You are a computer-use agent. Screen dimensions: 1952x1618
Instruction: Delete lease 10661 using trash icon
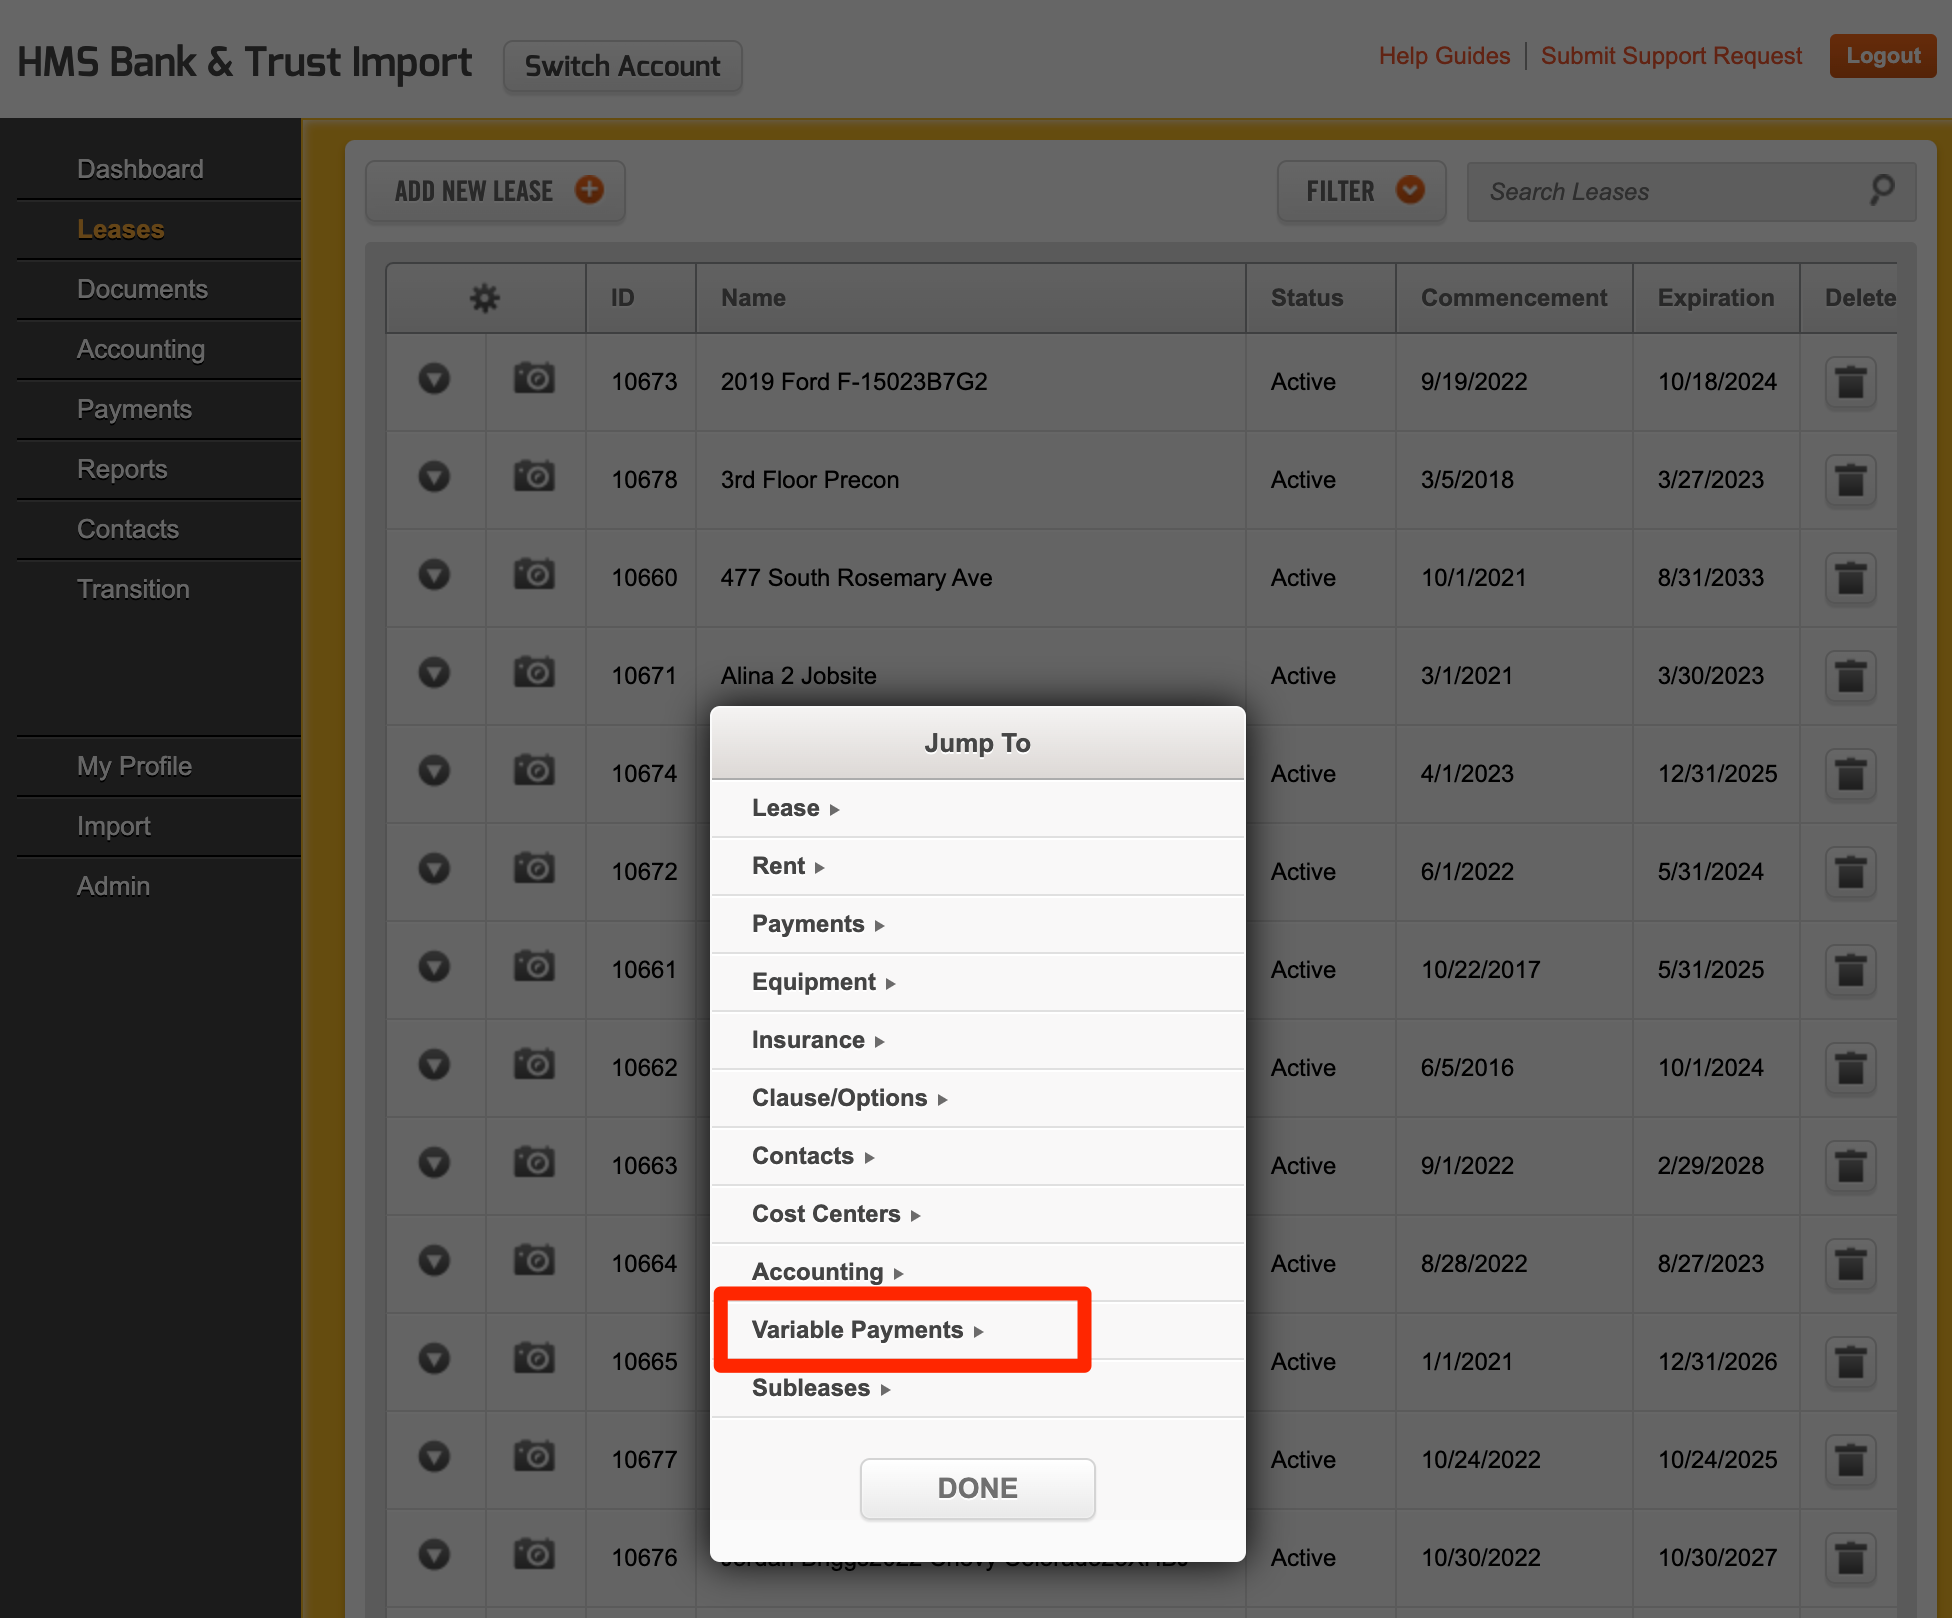point(1850,970)
